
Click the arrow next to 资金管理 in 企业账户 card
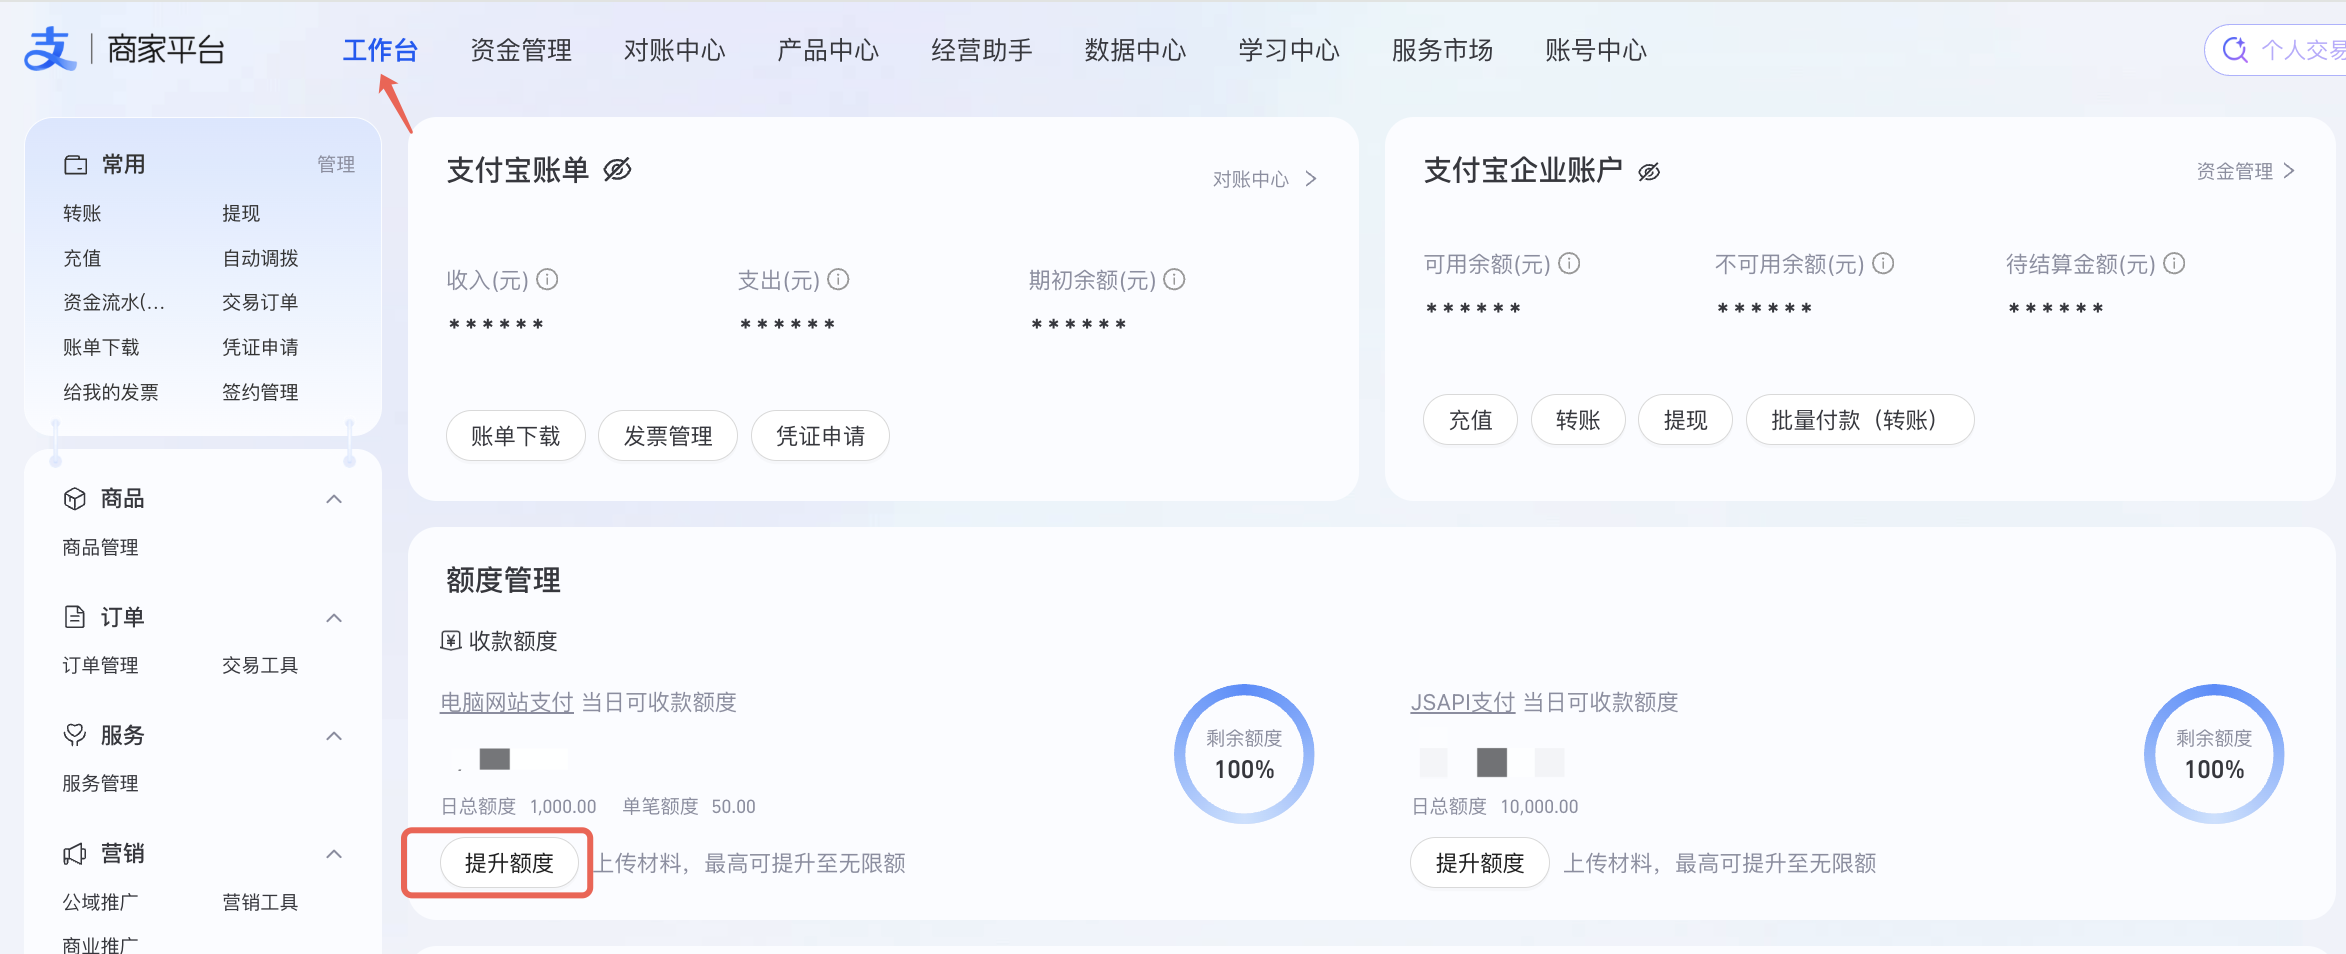pos(2289,171)
